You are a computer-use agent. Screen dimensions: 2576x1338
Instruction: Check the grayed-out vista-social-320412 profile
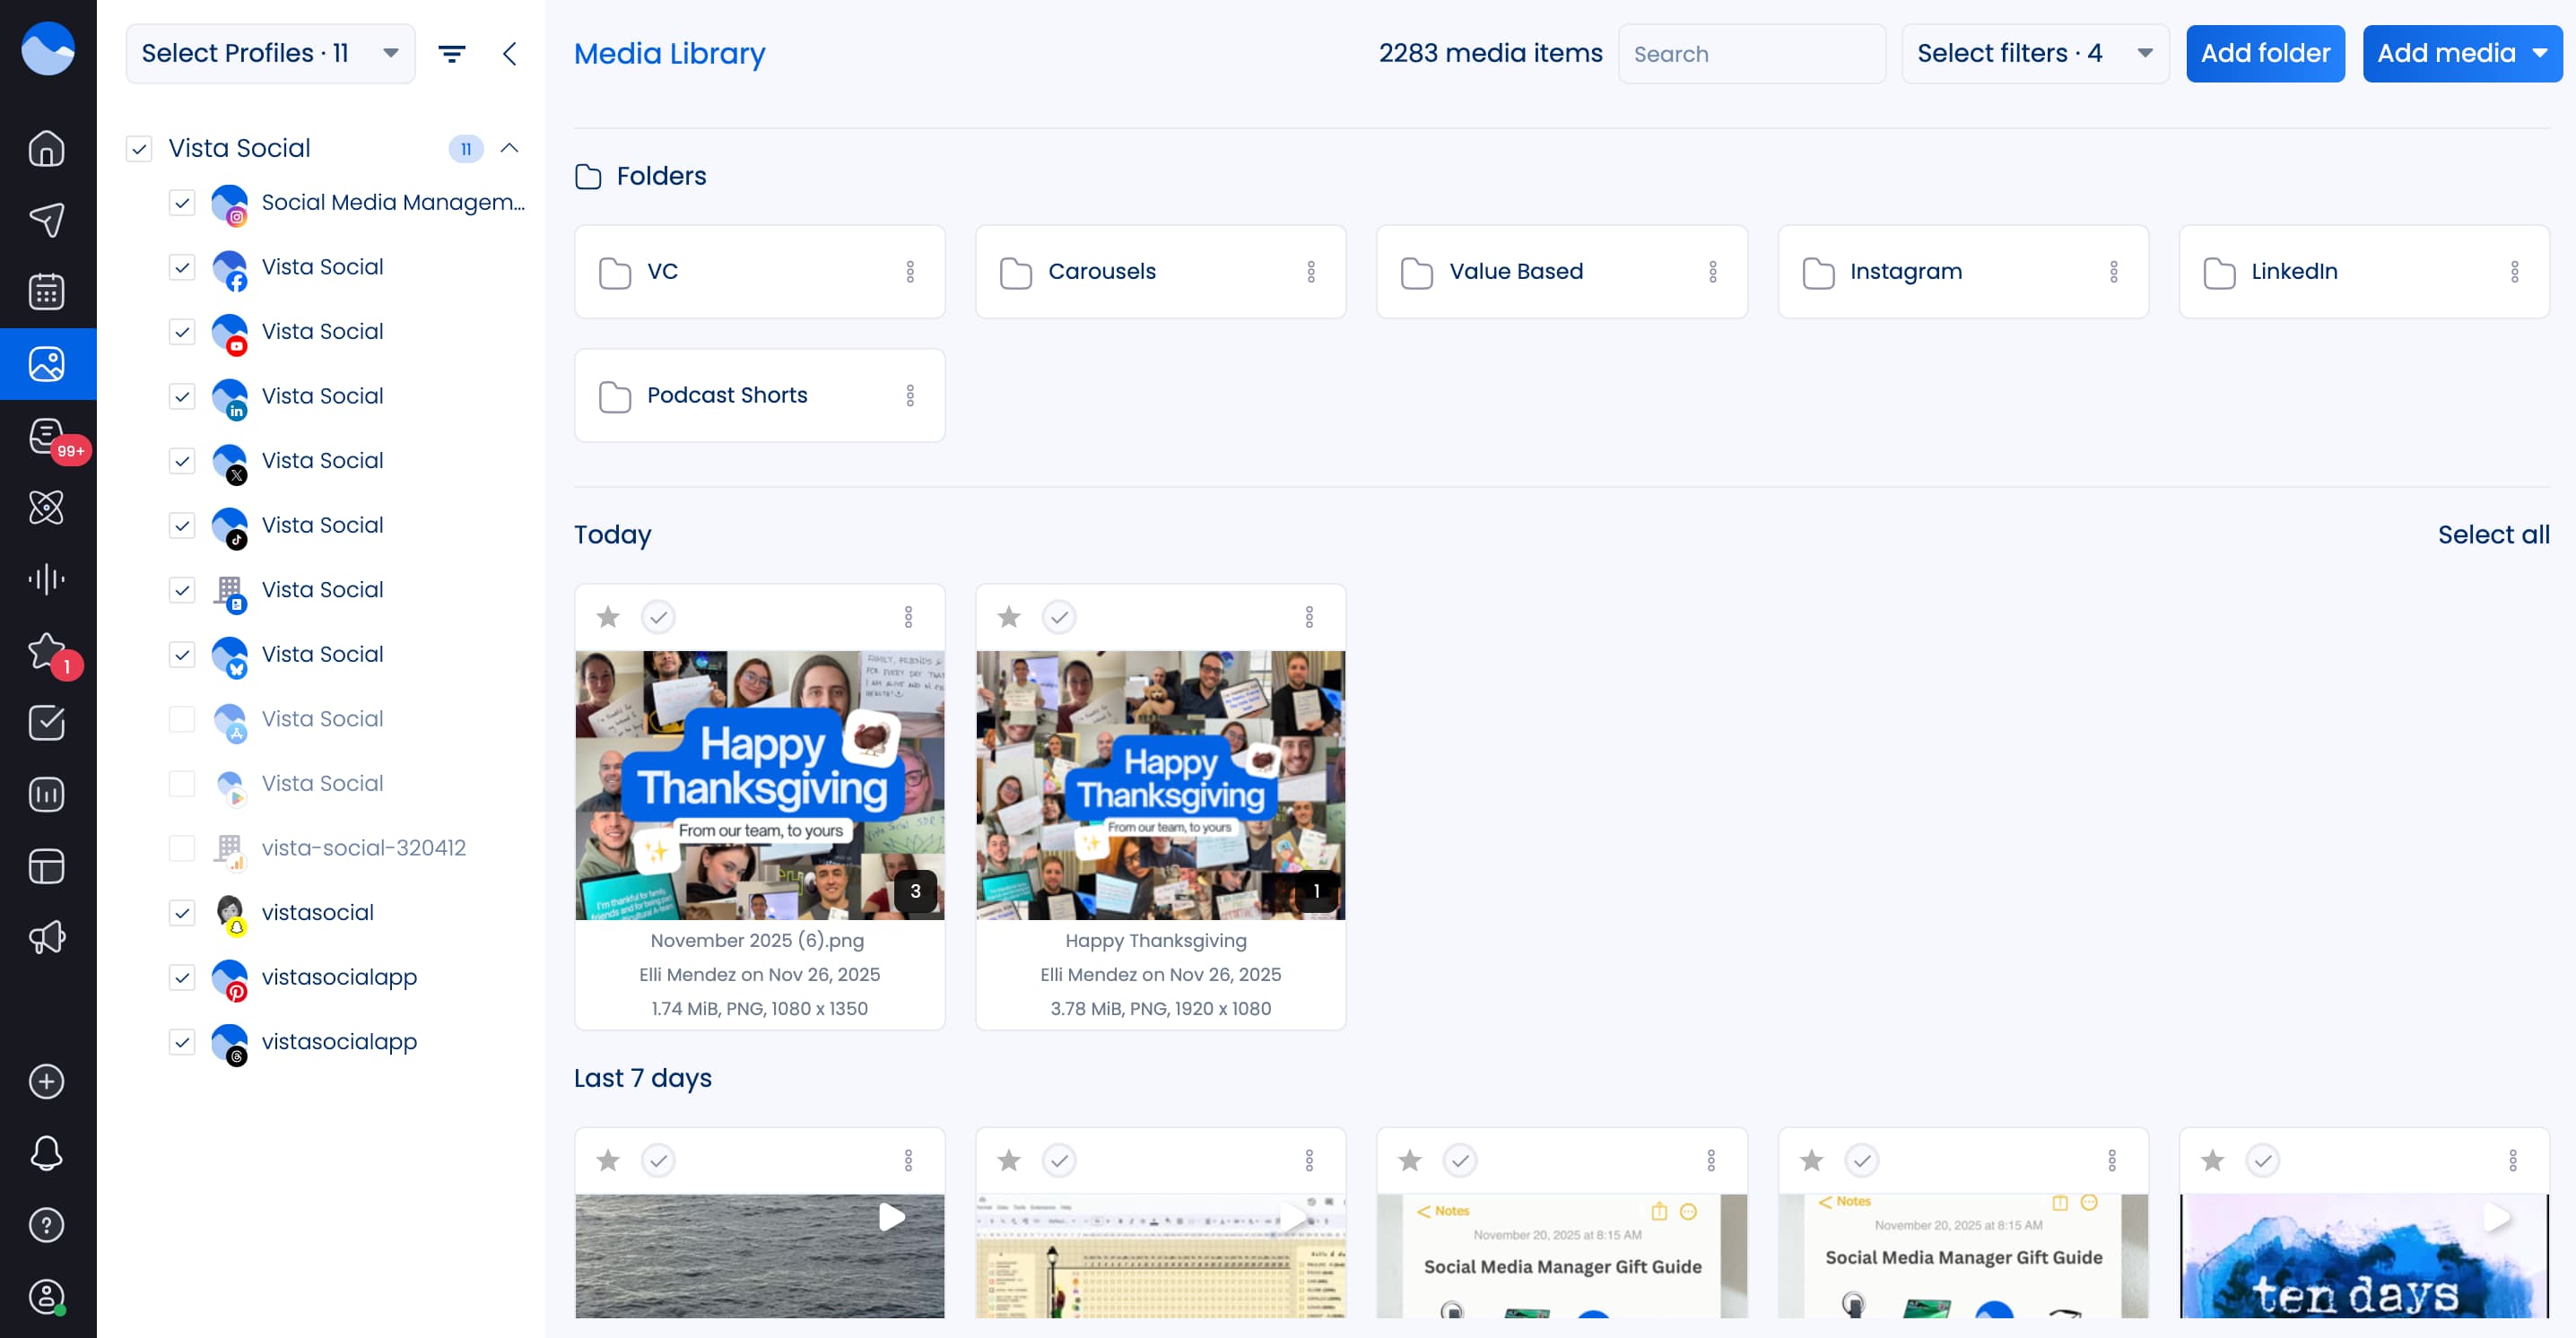pos(181,848)
